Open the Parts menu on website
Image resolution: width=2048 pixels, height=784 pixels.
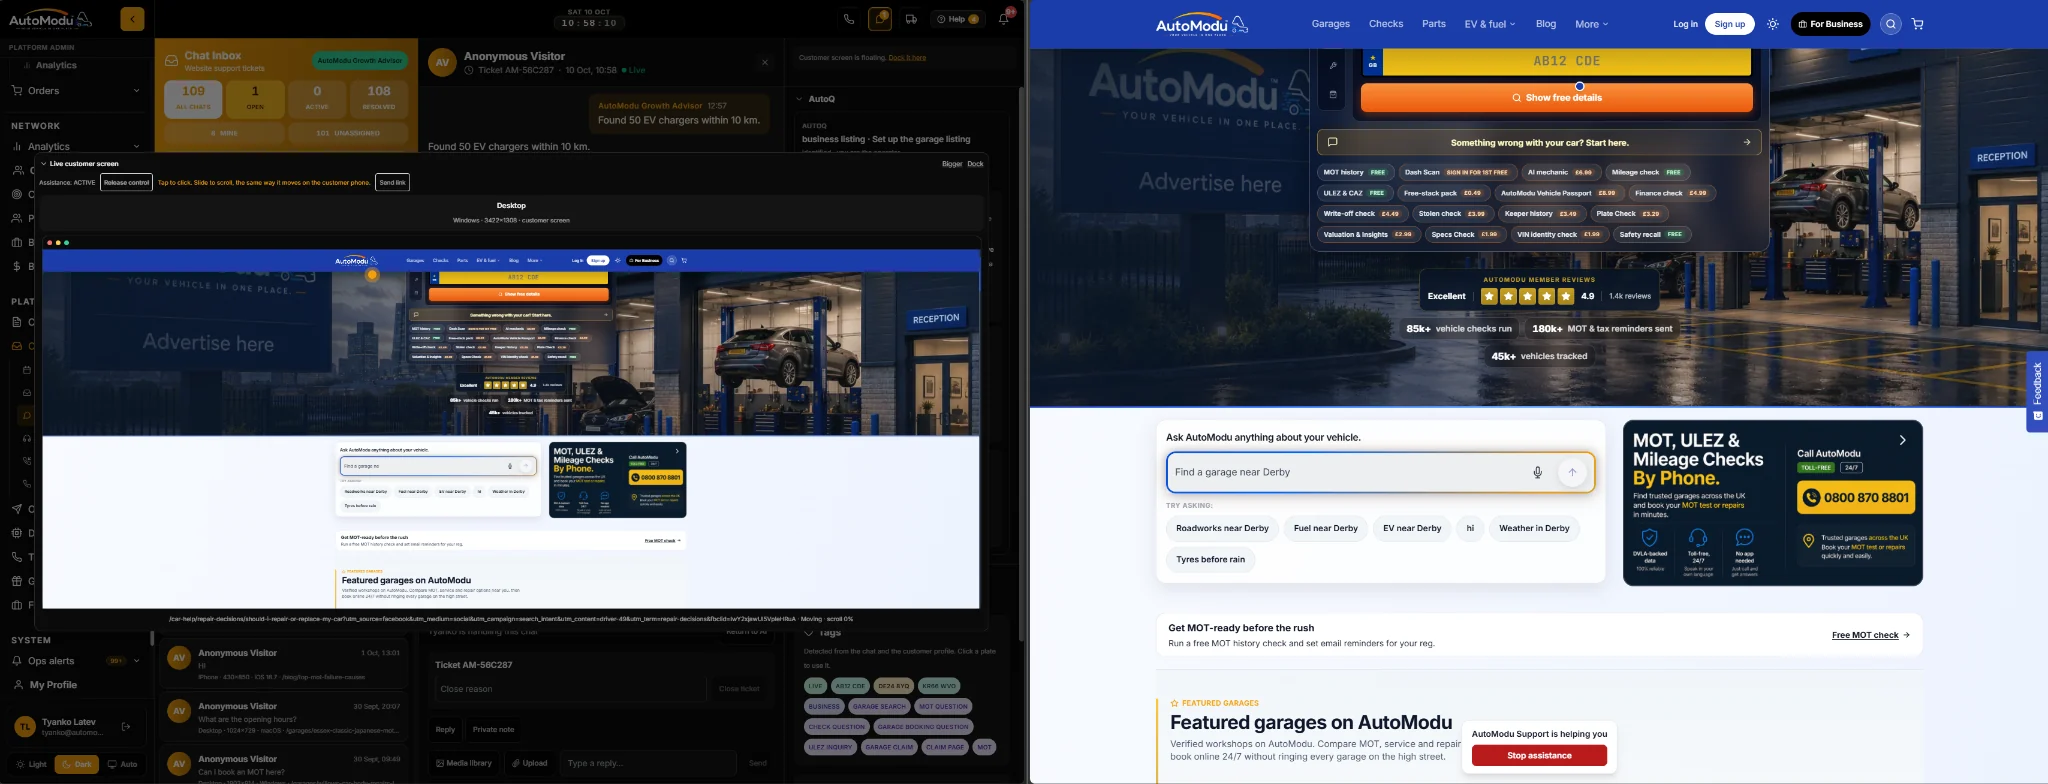tap(1434, 24)
